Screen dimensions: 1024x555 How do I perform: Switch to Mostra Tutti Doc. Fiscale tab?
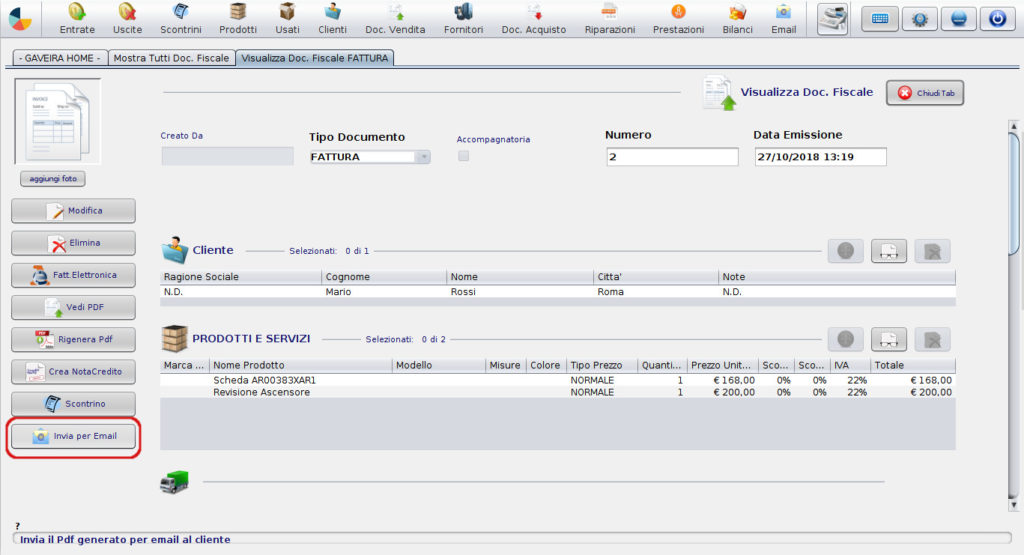tap(171, 58)
